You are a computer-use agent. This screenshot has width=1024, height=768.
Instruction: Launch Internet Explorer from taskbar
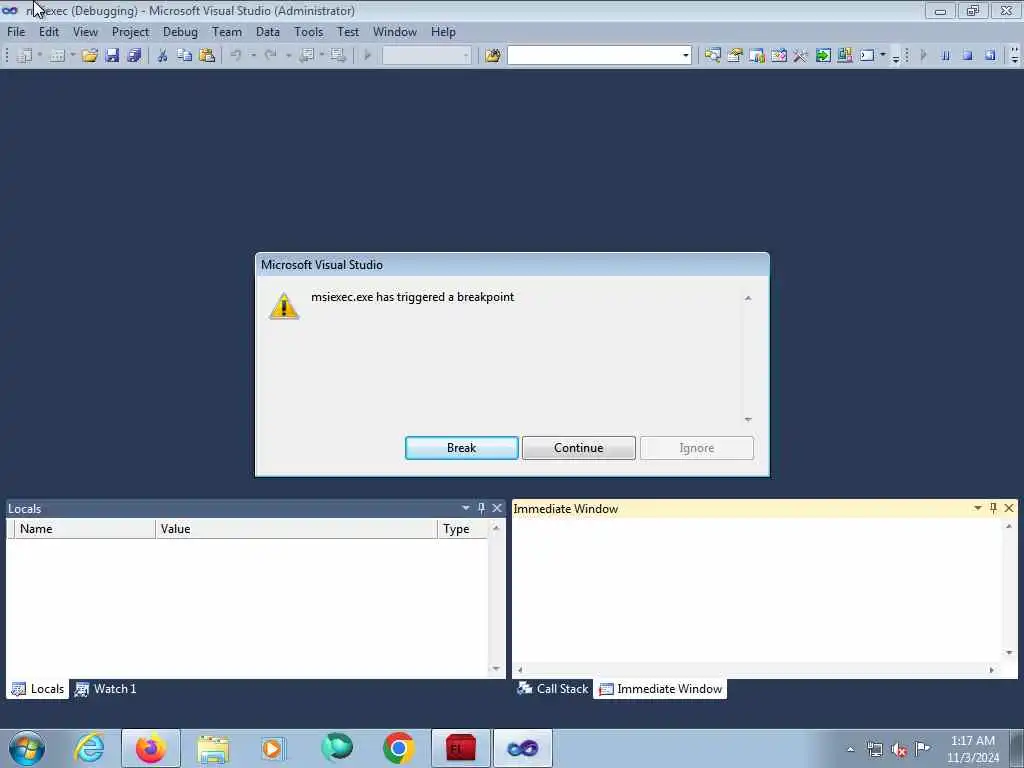89,748
